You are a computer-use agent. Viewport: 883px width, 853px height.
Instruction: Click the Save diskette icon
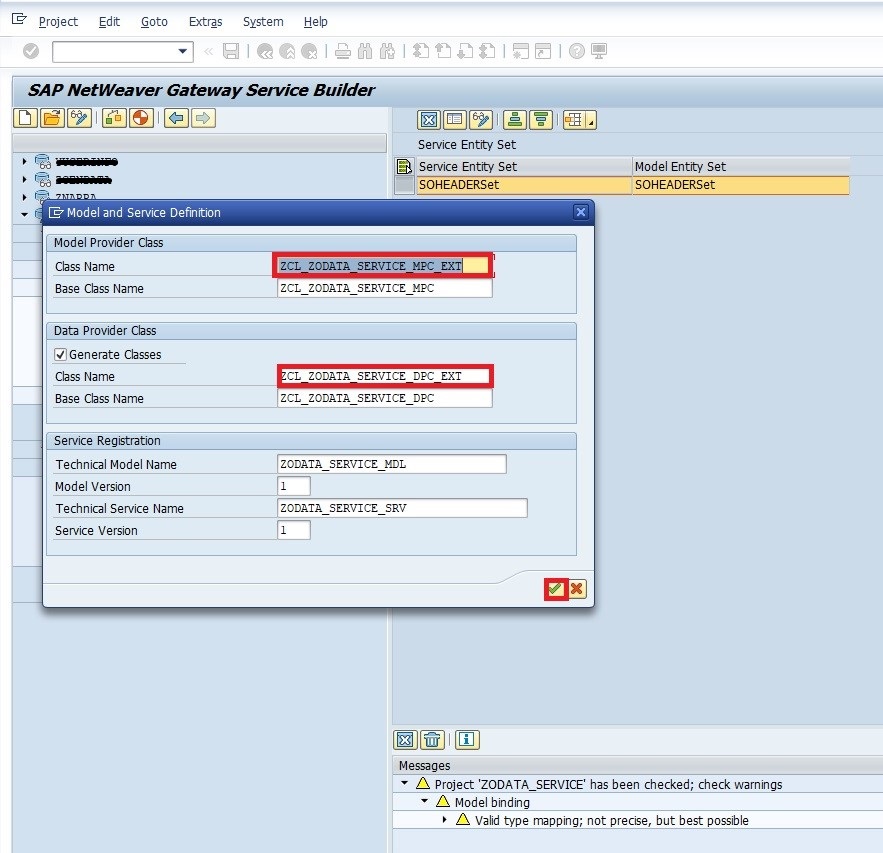pos(231,51)
